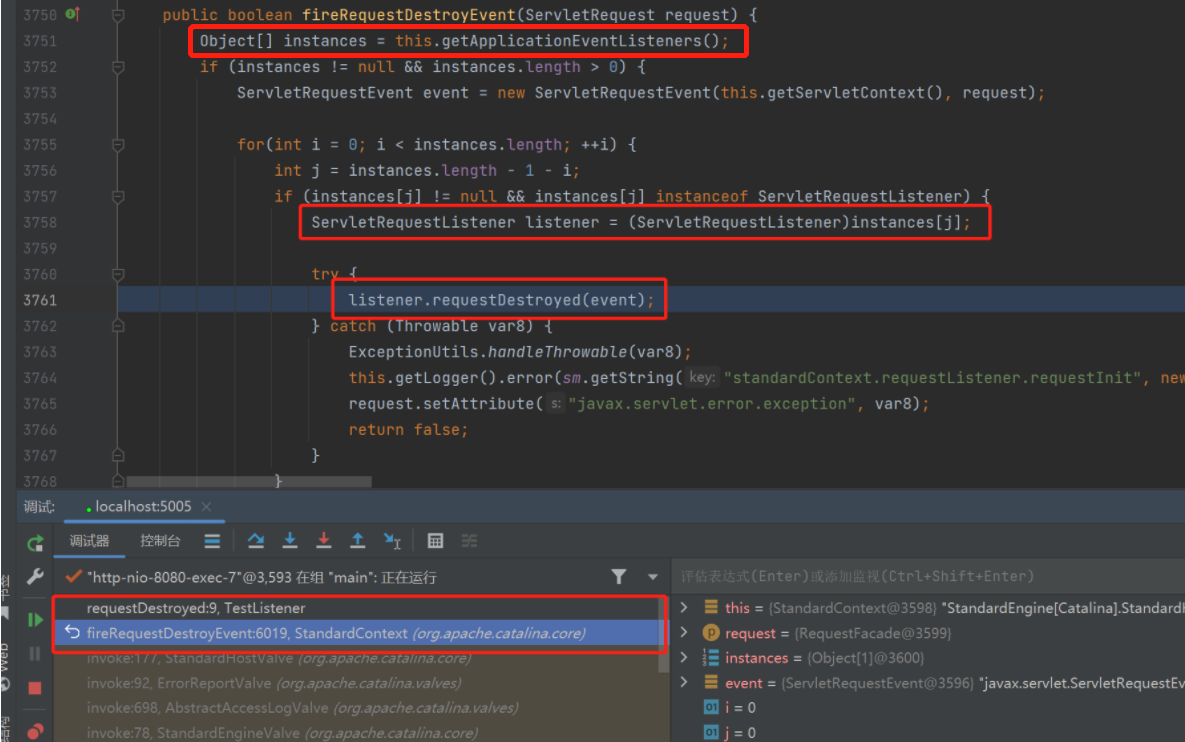Click the Rerun debug session icon
Viewport: 1185px width, 742px height.
[x=35, y=543]
